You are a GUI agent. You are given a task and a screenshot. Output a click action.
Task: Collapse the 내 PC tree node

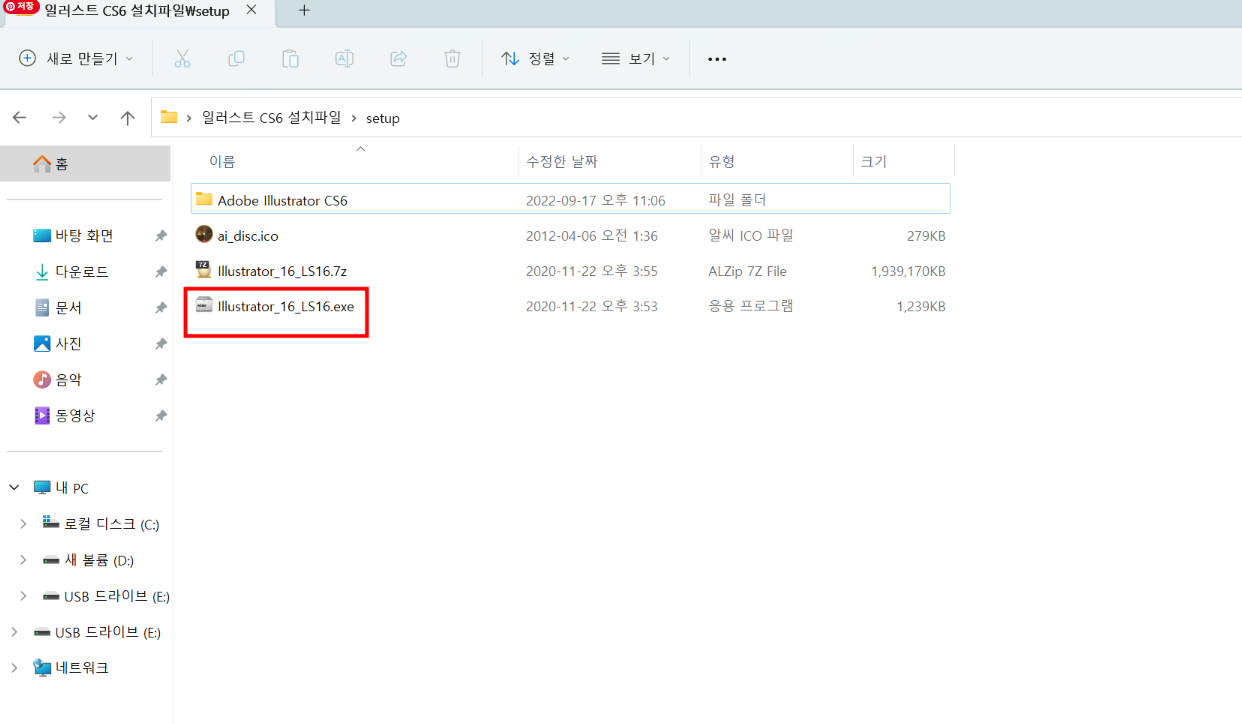coord(14,488)
